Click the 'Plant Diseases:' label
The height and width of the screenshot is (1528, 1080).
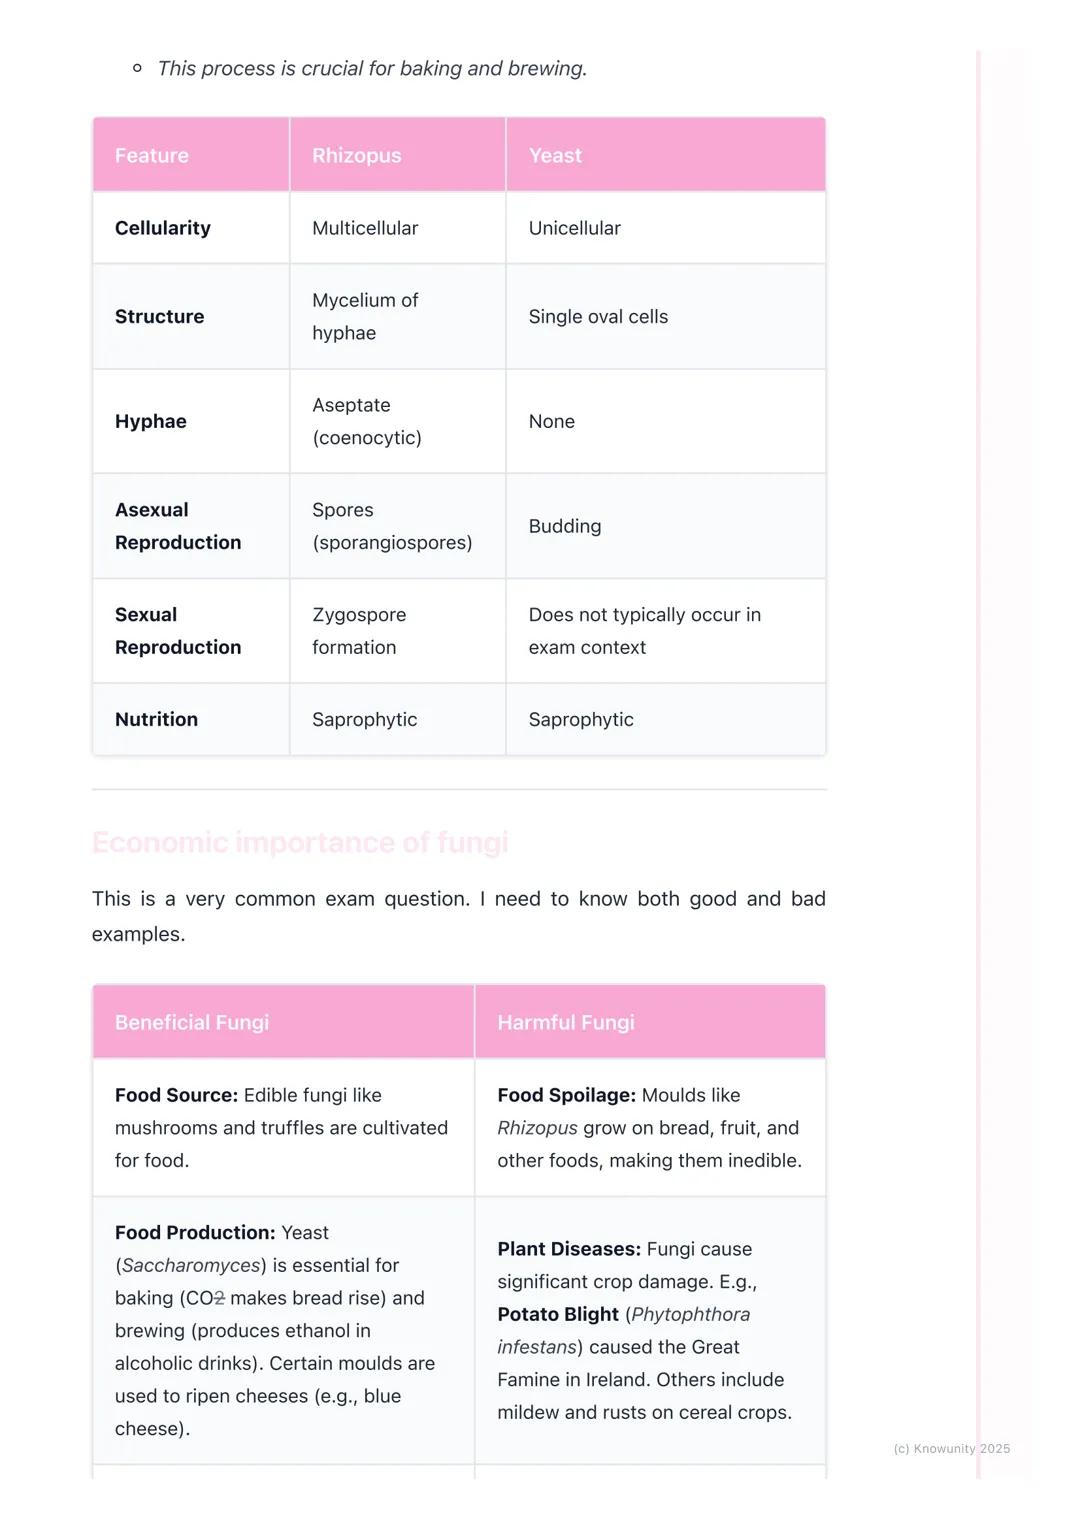(569, 1249)
